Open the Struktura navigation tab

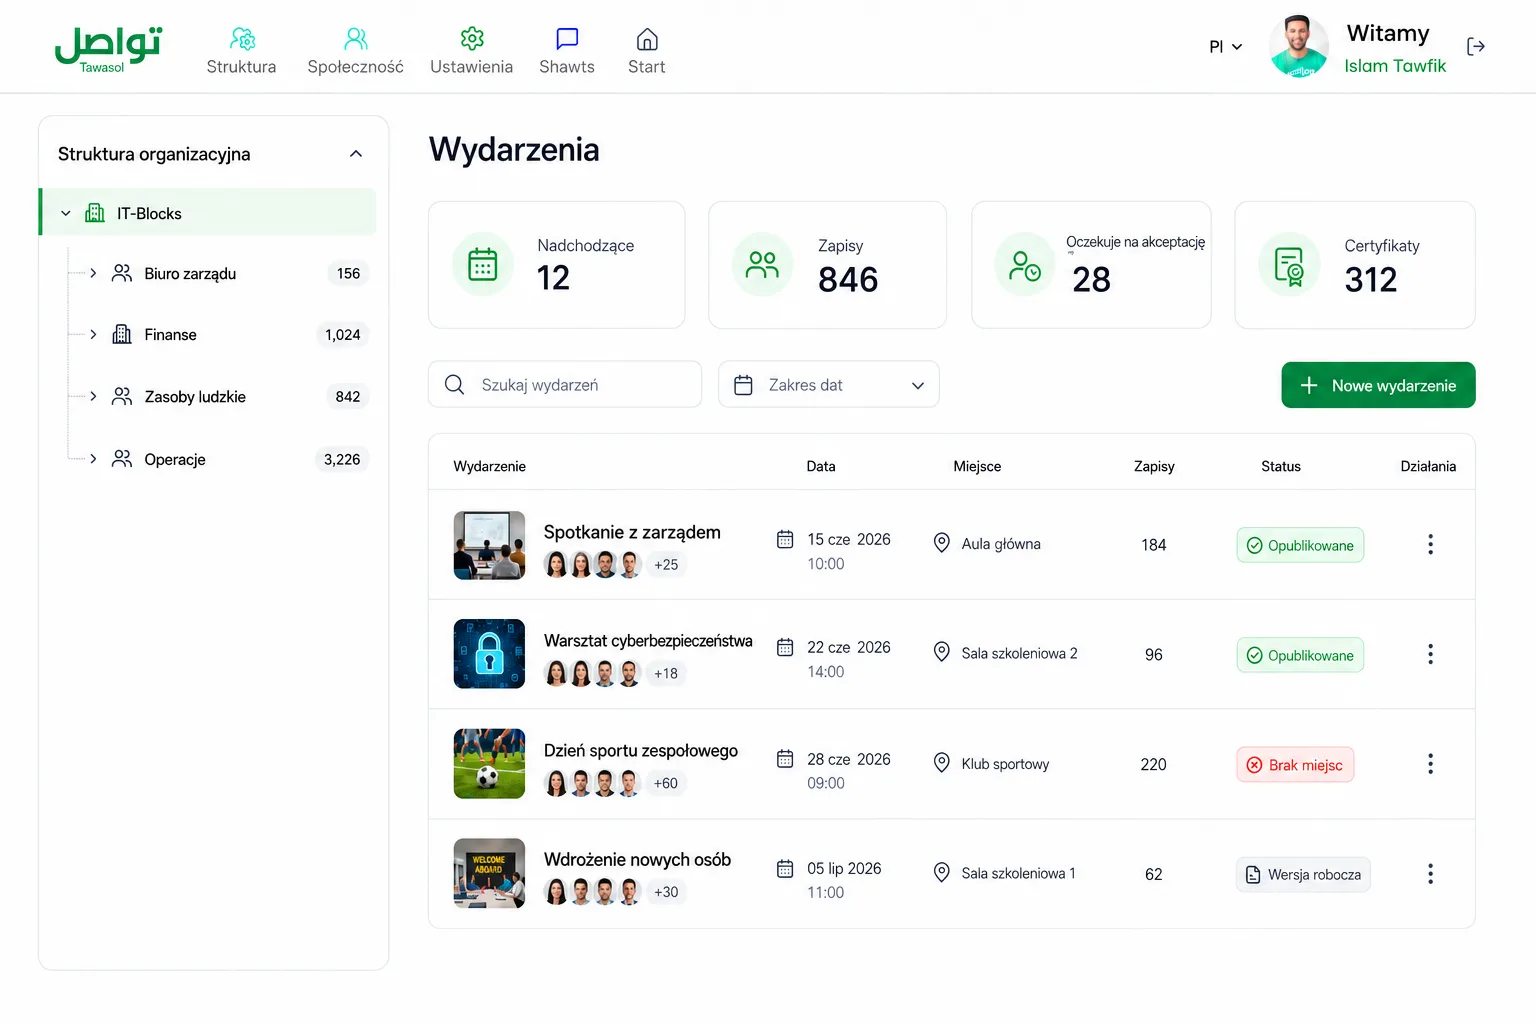(241, 52)
